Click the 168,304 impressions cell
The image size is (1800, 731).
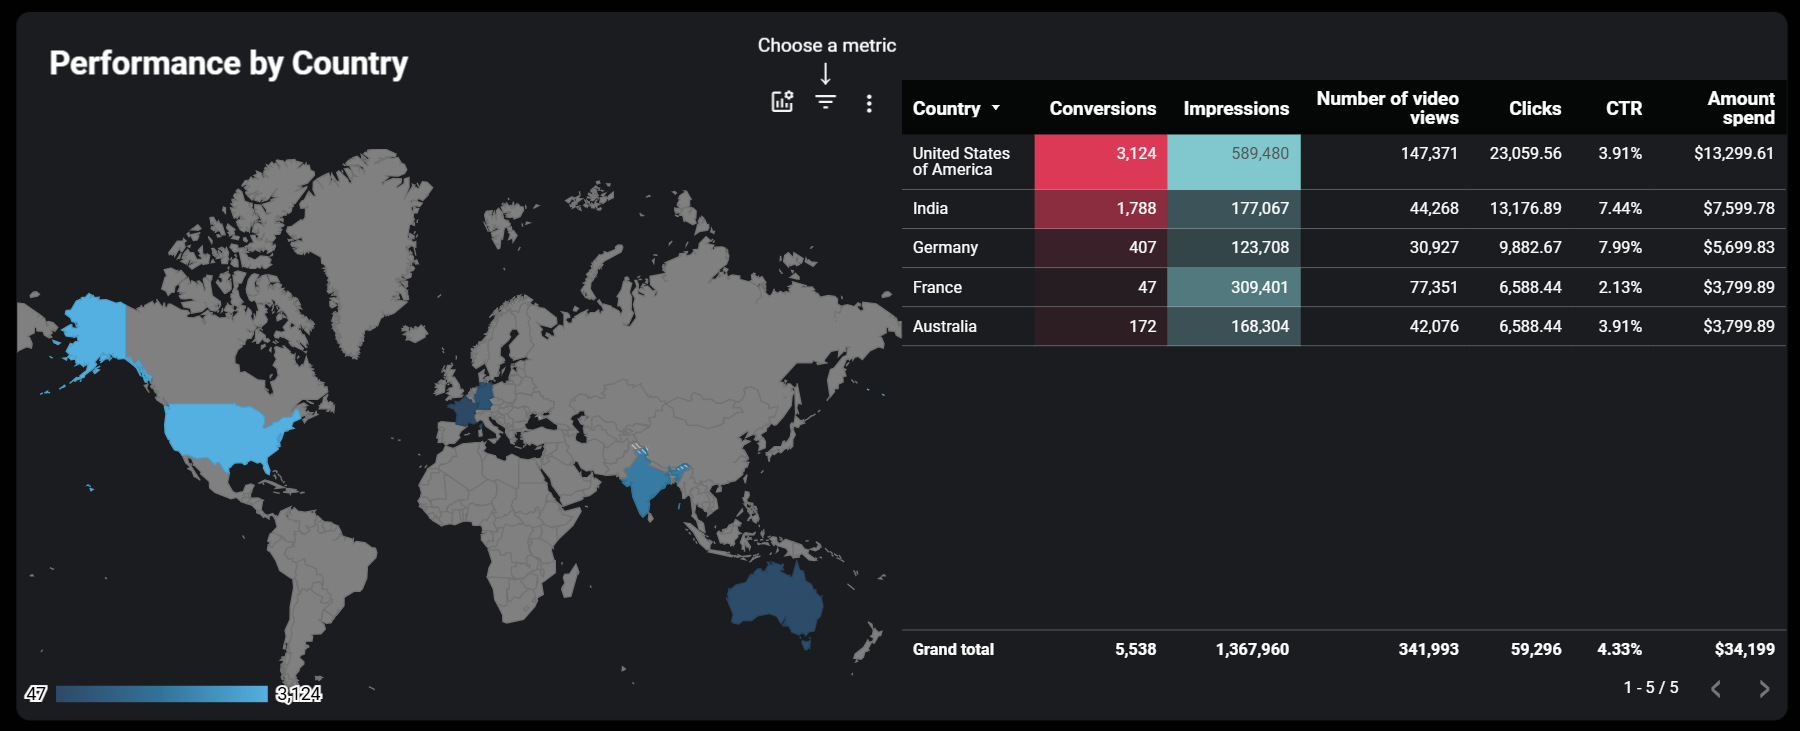click(1234, 326)
